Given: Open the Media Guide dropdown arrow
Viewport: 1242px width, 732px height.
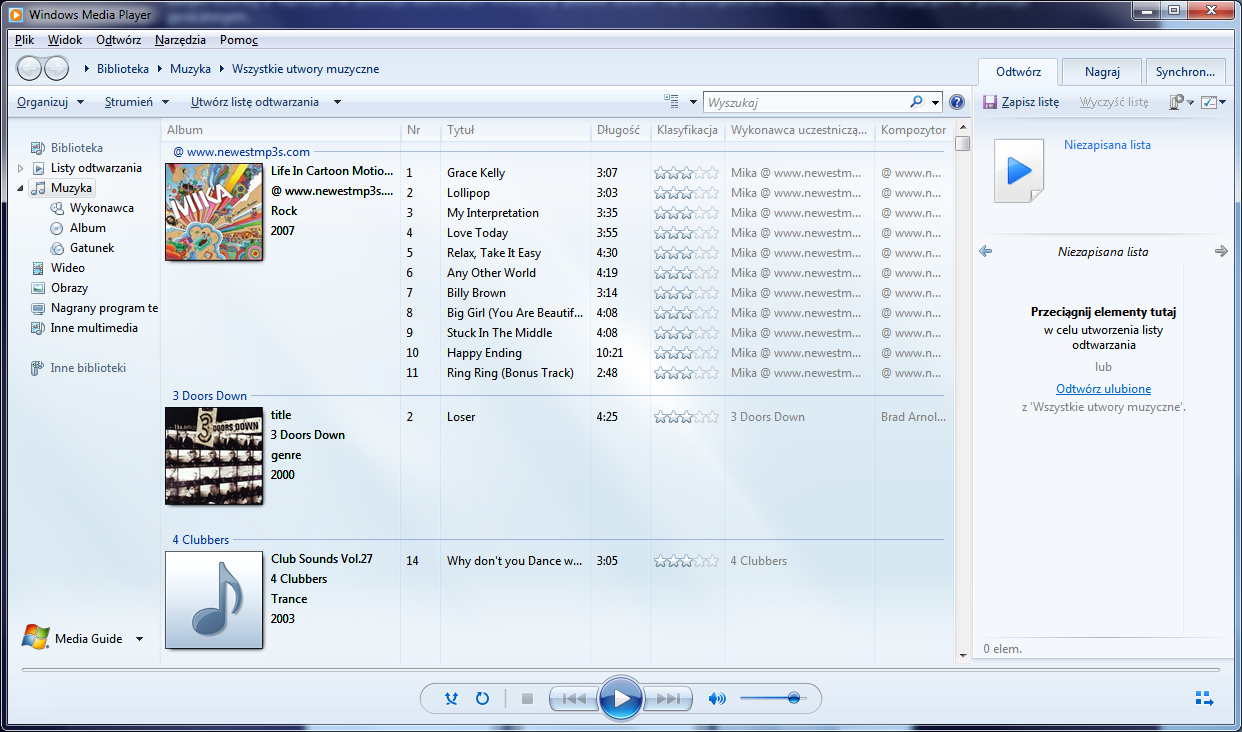Looking at the screenshot, I should [x=139, y=639].
